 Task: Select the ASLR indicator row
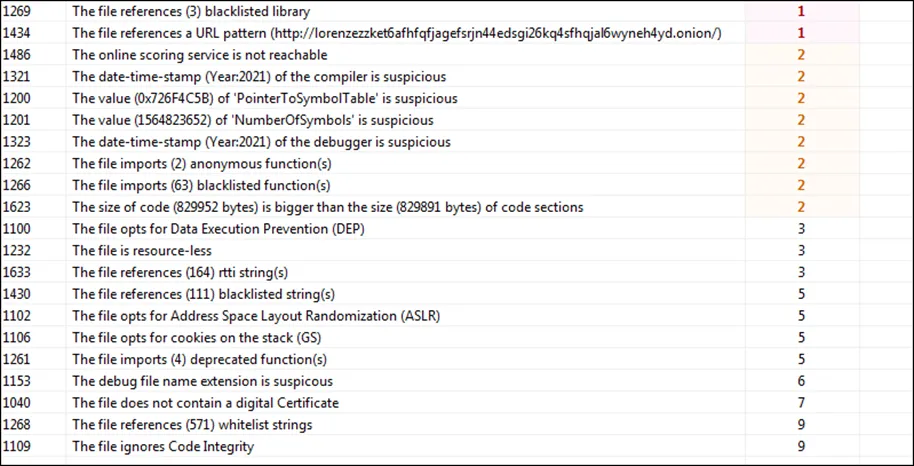pyautogui.click(x=457, y=316)
